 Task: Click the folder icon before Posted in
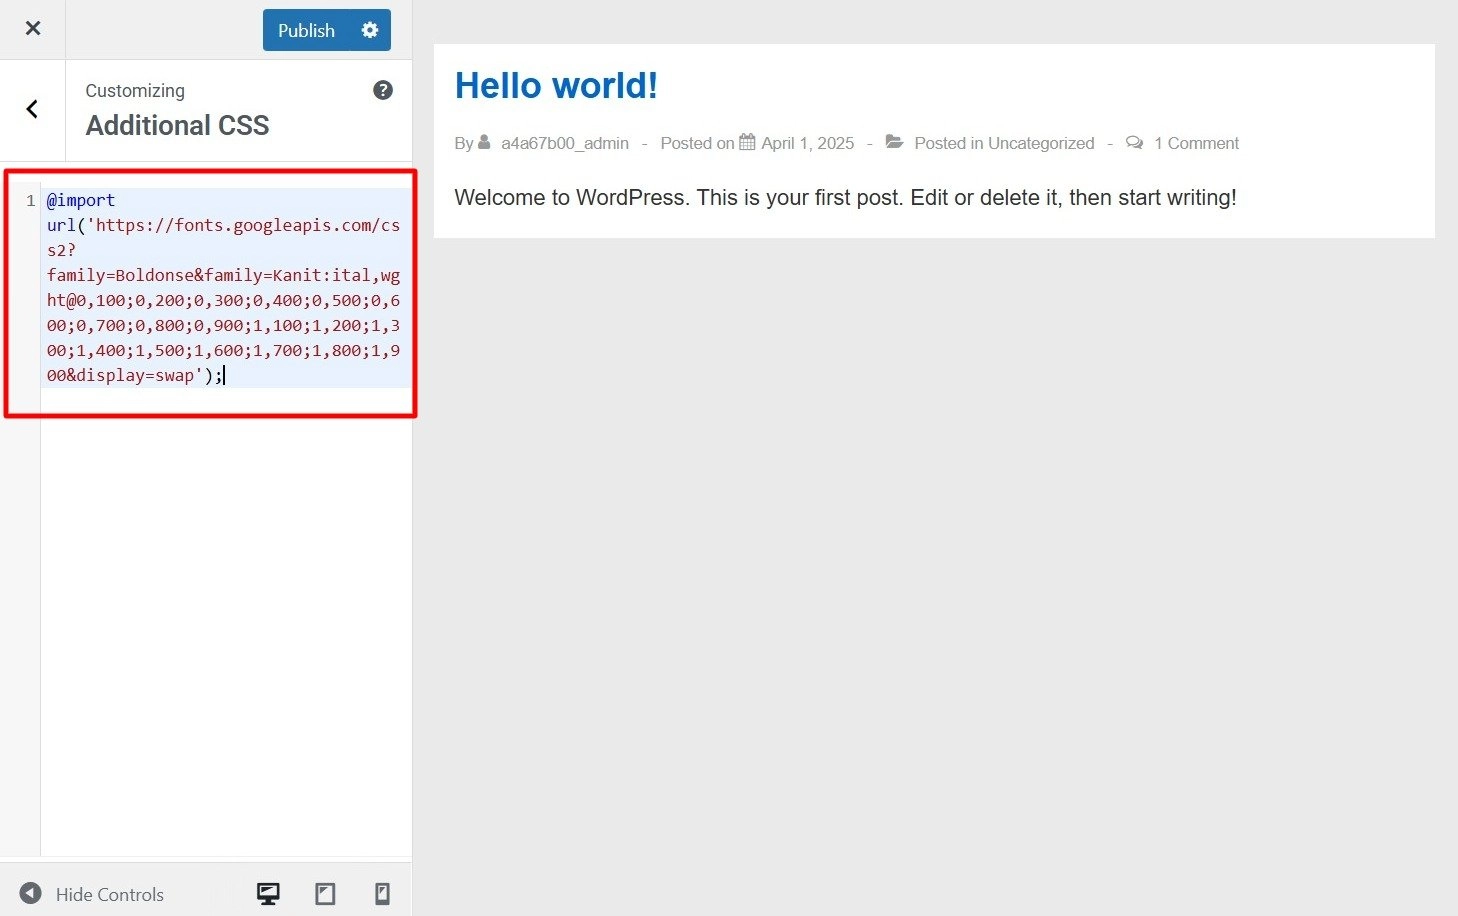[x=895, y=142]
